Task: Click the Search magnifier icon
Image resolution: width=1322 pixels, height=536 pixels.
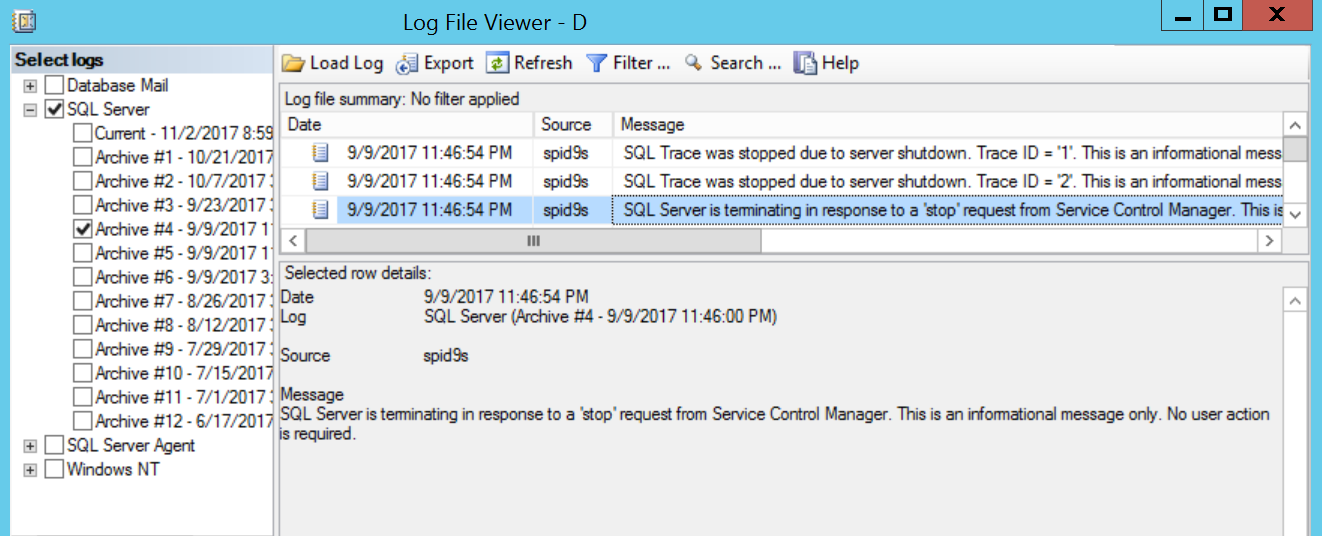Action: (694, 63)
